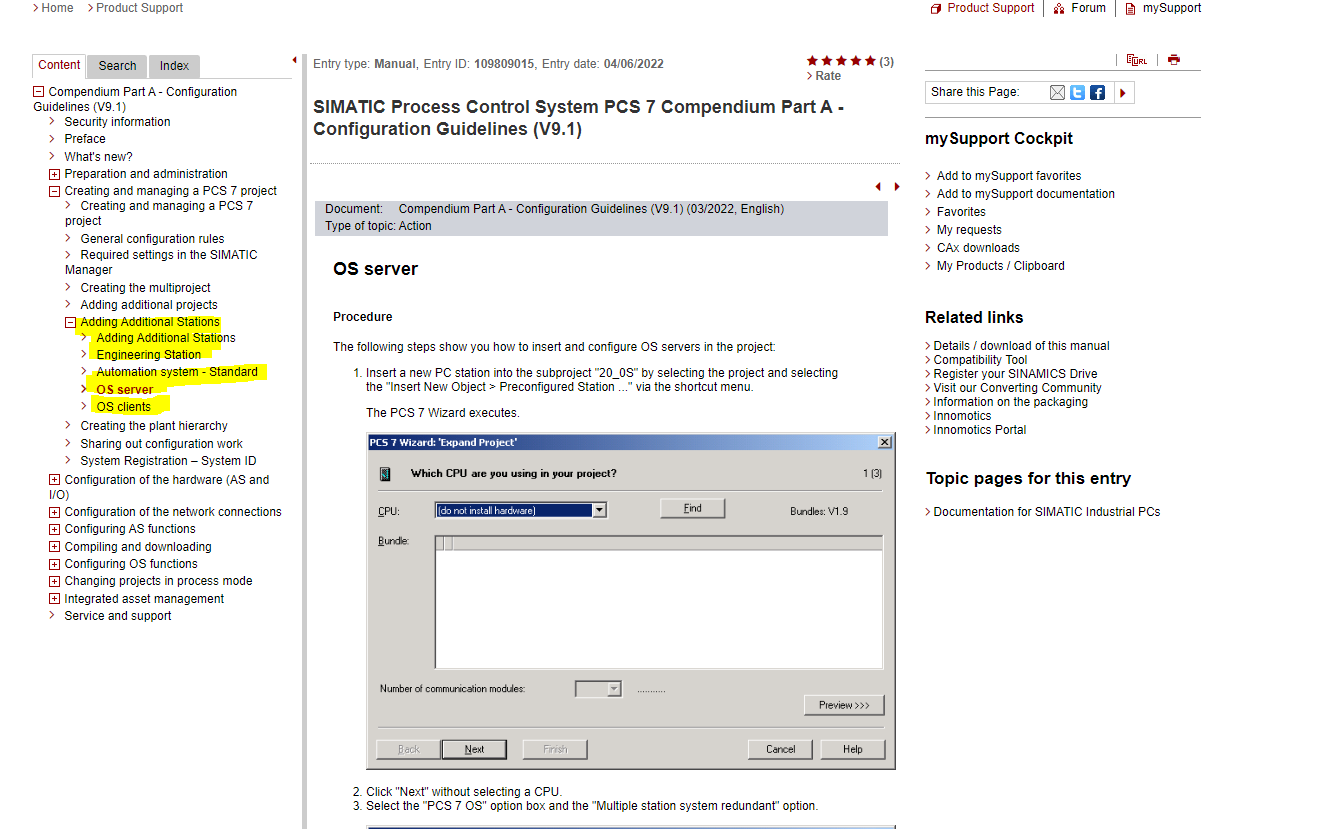The image size is (1340, 829).
Task: Open Automation system - Standard topic
Action: tap(177, 372)
